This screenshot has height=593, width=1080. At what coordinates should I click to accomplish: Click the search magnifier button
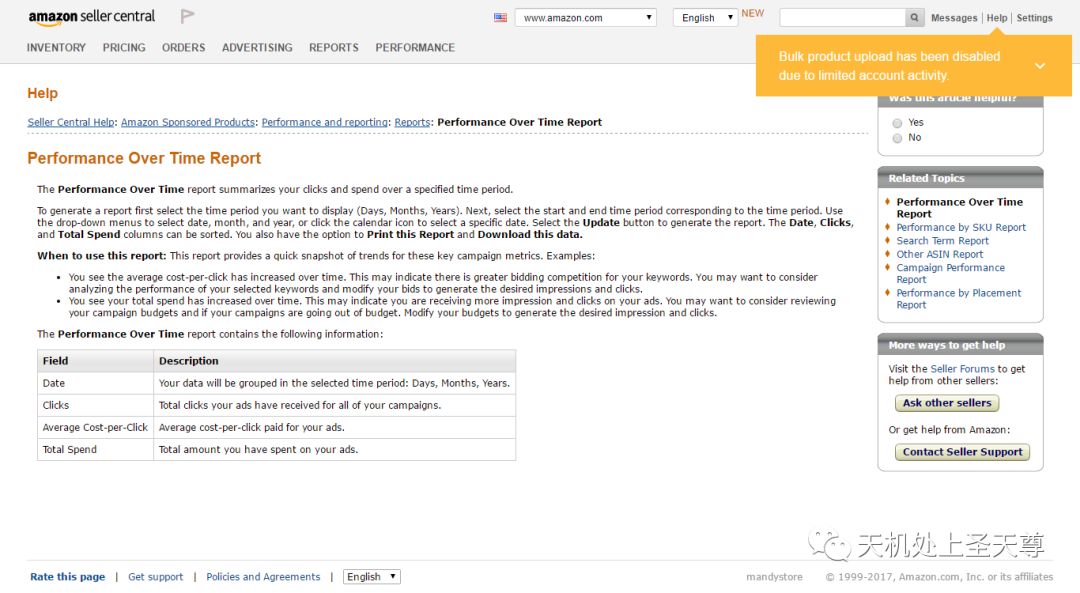(x=914, y=18)
